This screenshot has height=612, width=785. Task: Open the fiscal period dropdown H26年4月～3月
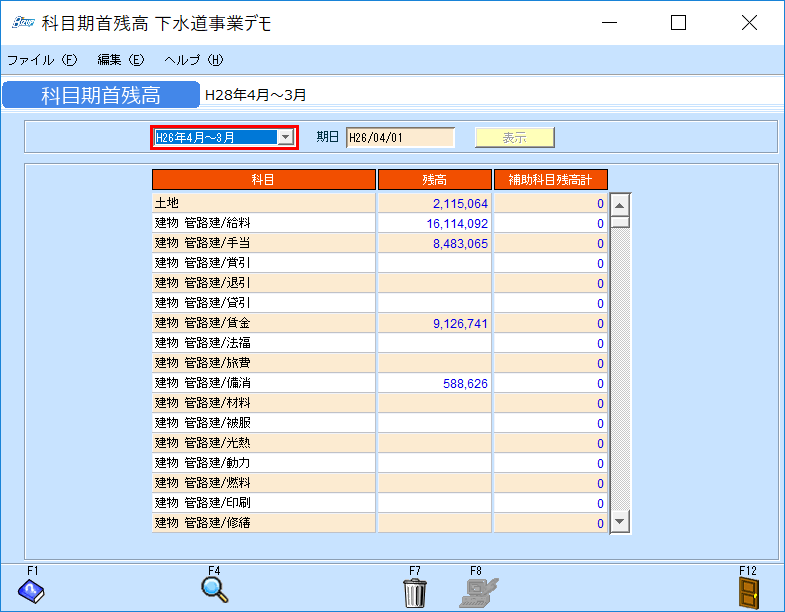[x=285, y=137]
